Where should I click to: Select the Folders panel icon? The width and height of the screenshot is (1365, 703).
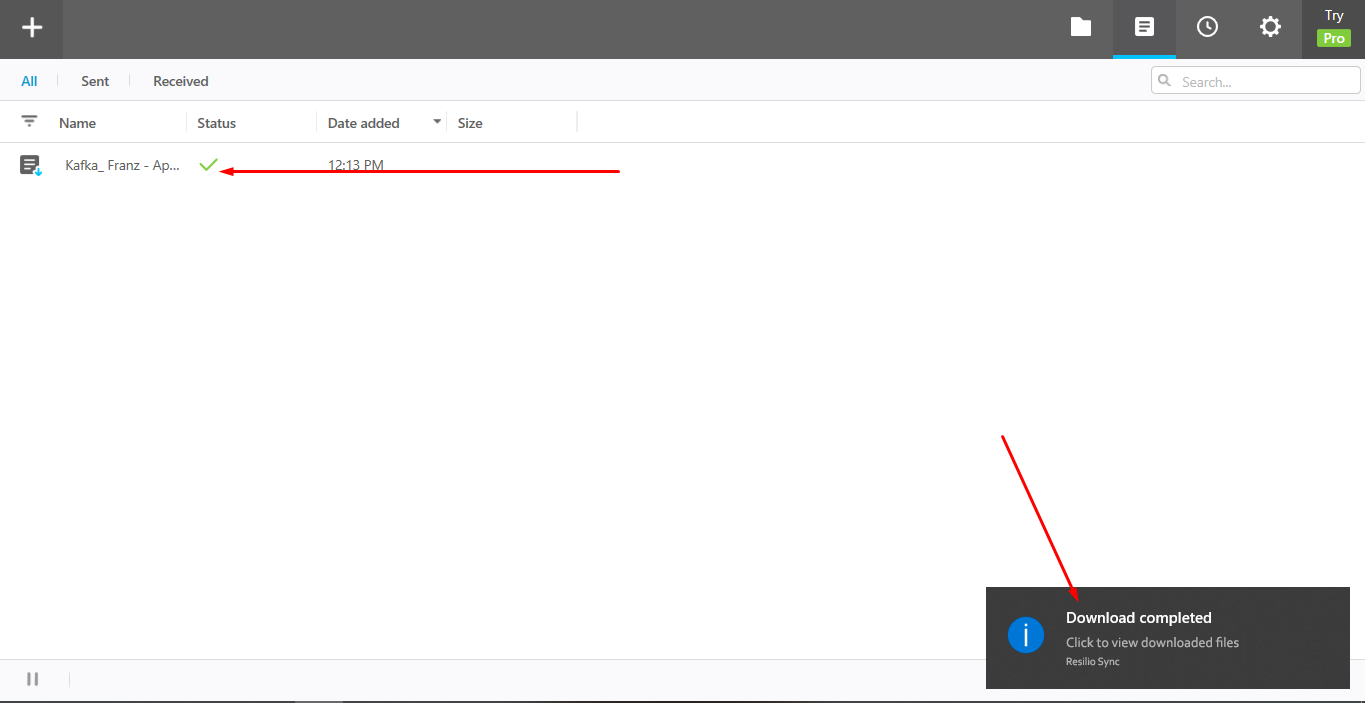point(1081,27)
